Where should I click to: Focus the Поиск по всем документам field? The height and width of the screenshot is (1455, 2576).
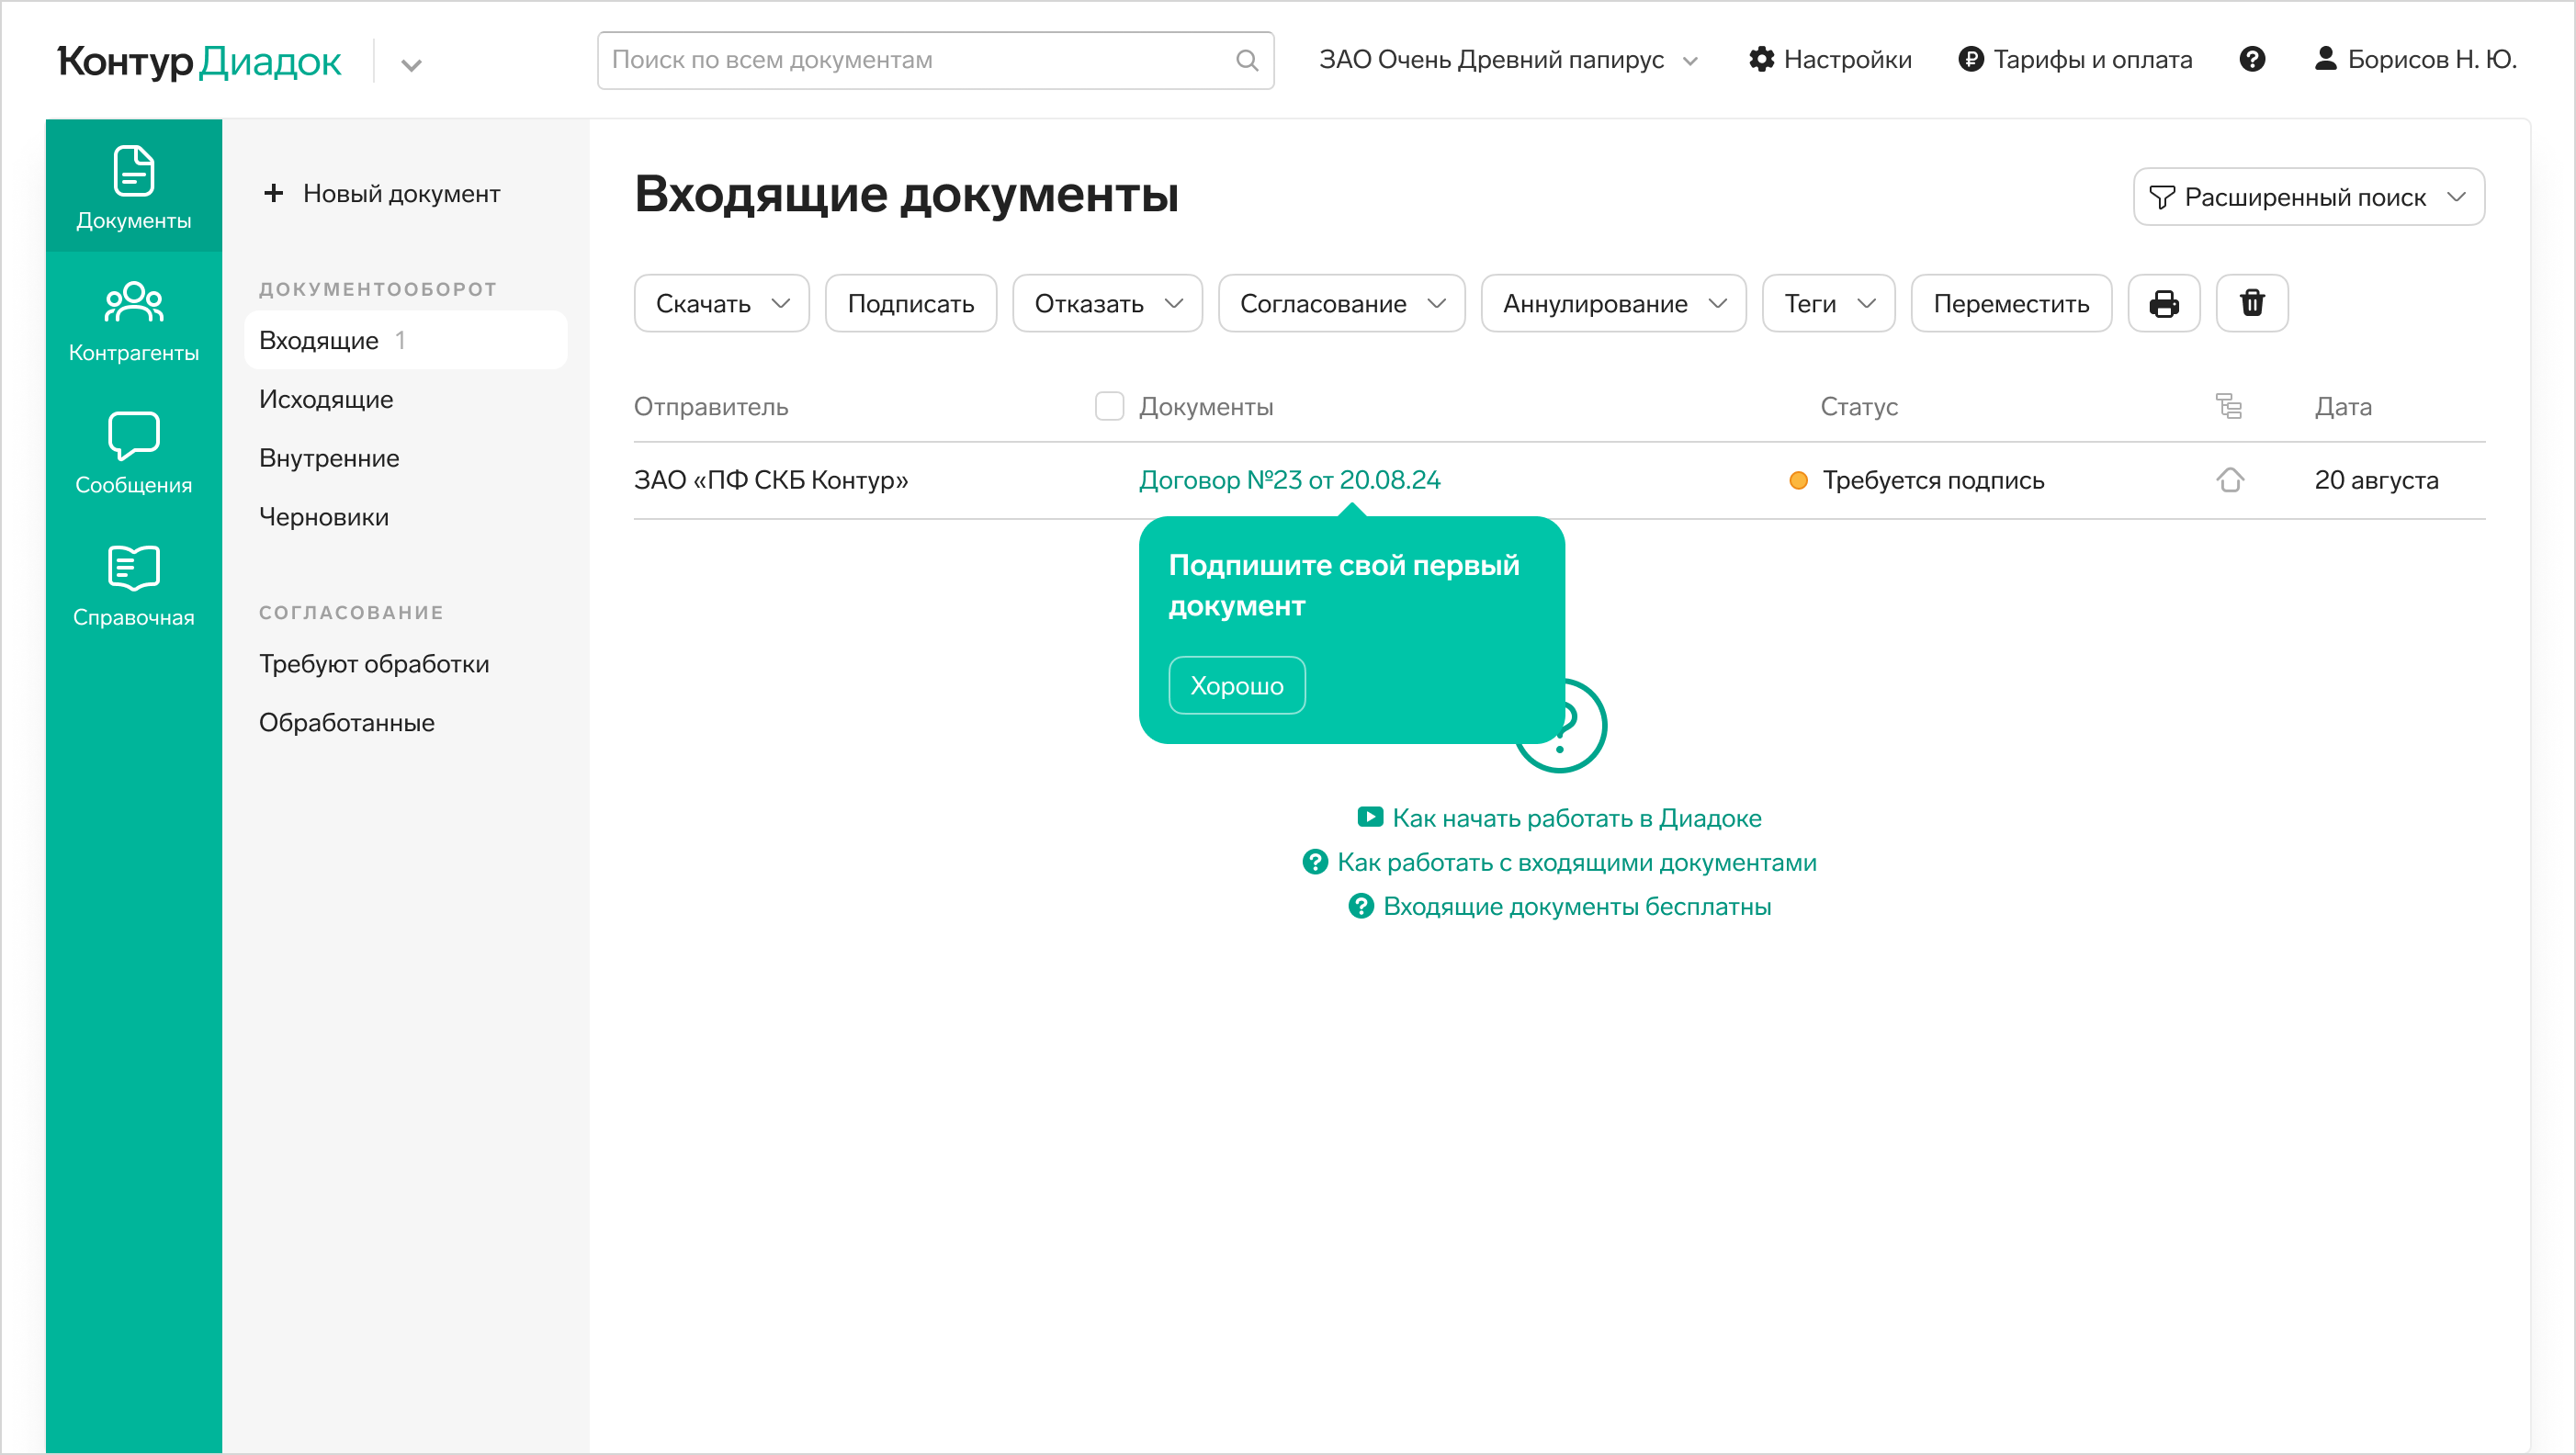(935, 60)
